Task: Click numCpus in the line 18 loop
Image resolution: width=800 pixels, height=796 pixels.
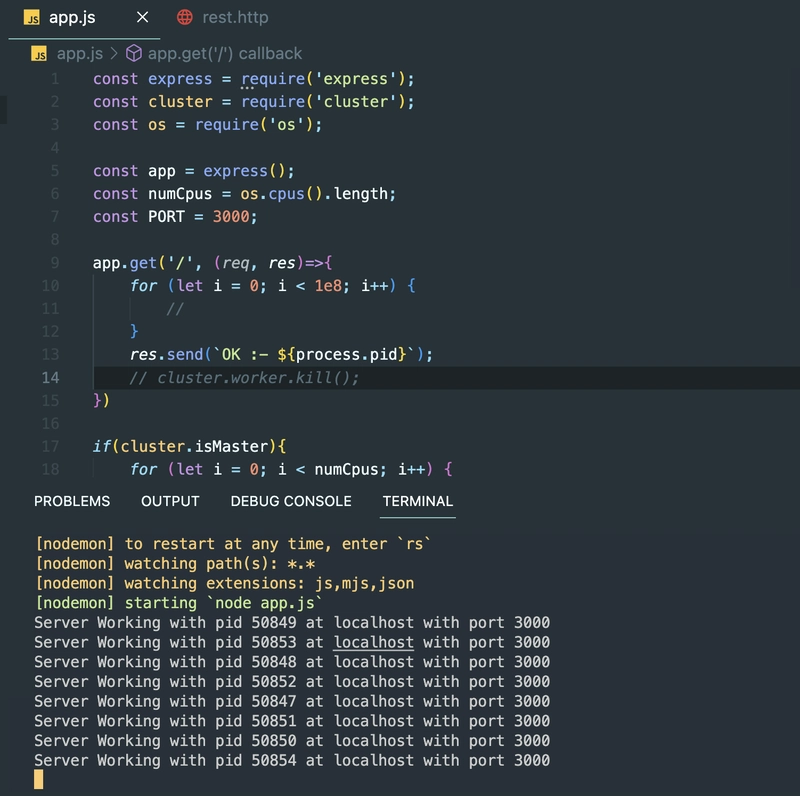Action: click(346, 469)
